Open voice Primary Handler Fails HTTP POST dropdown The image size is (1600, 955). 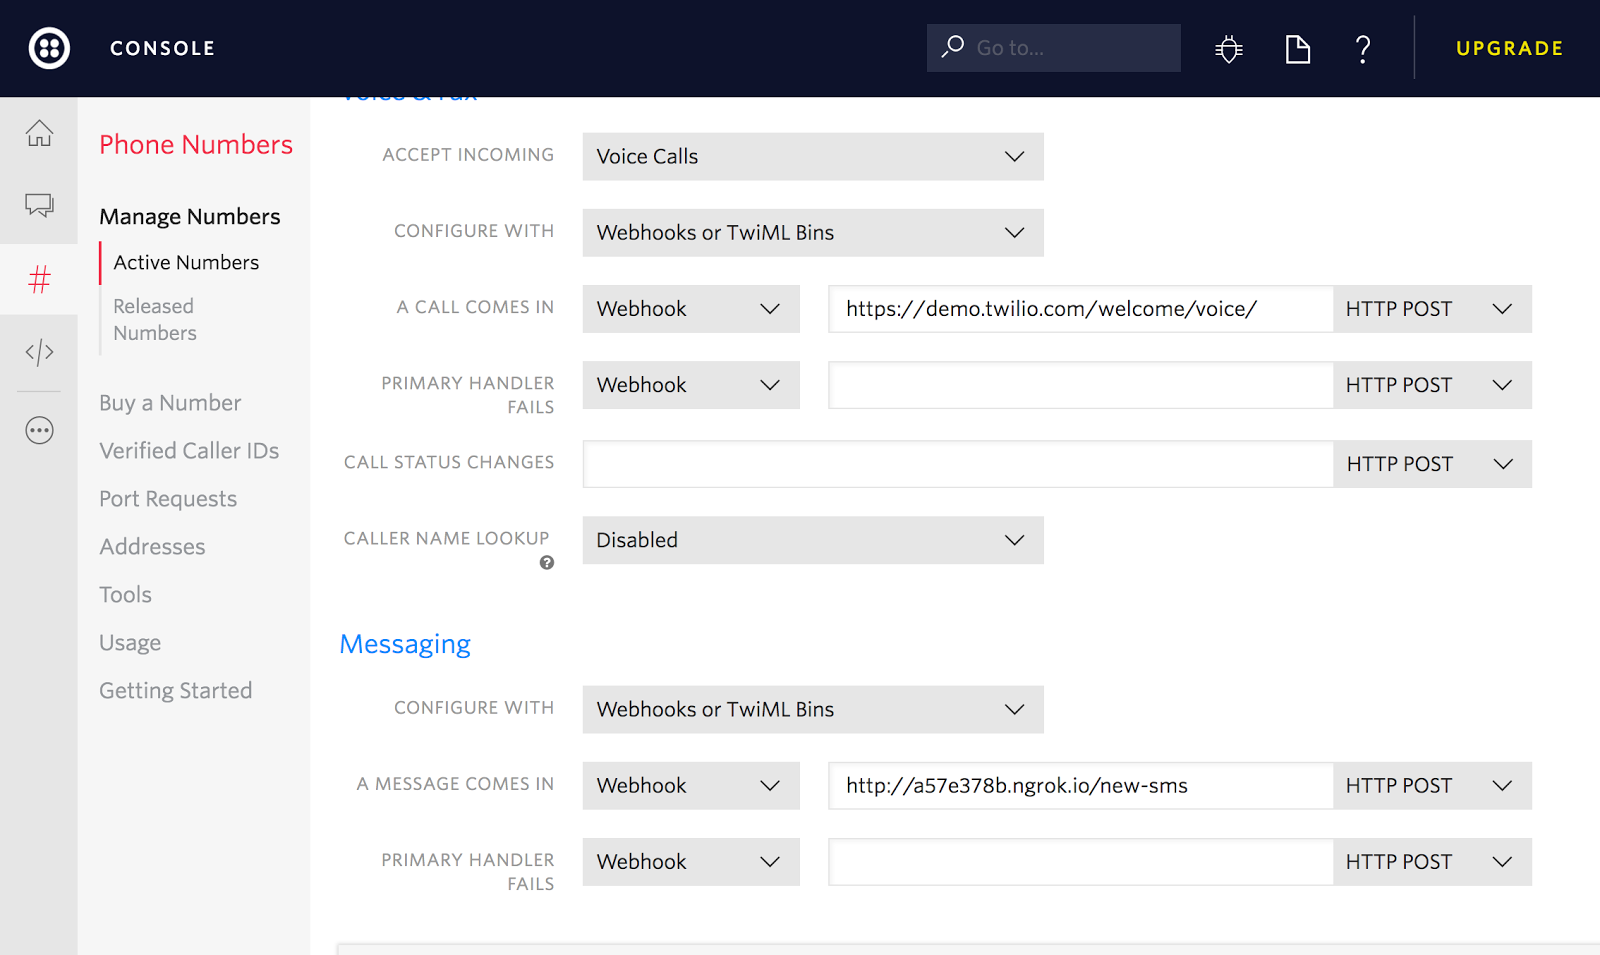click(x=1432, y=385)
